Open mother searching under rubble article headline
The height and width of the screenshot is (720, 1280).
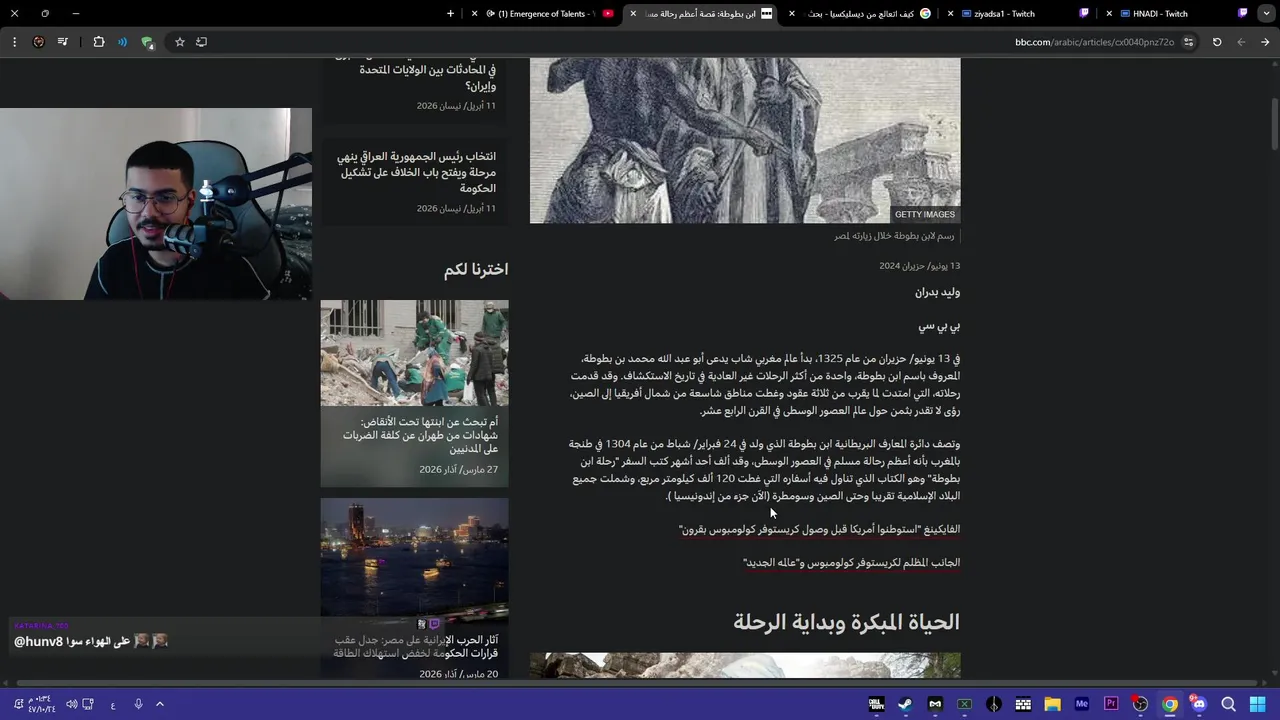tap(420, 435)
